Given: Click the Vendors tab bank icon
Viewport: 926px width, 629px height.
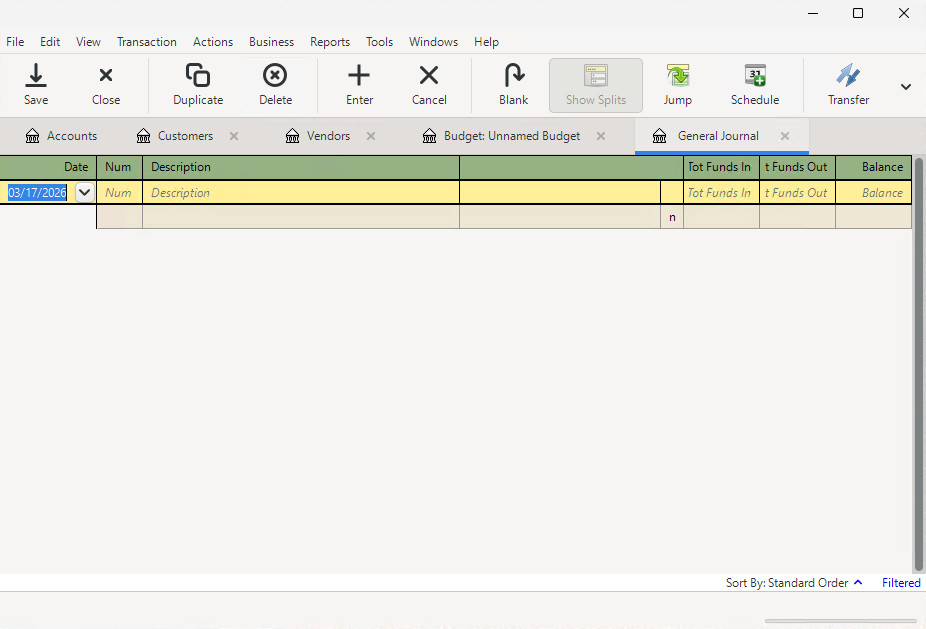Looking at the screenshot, I should coord(292,136).
